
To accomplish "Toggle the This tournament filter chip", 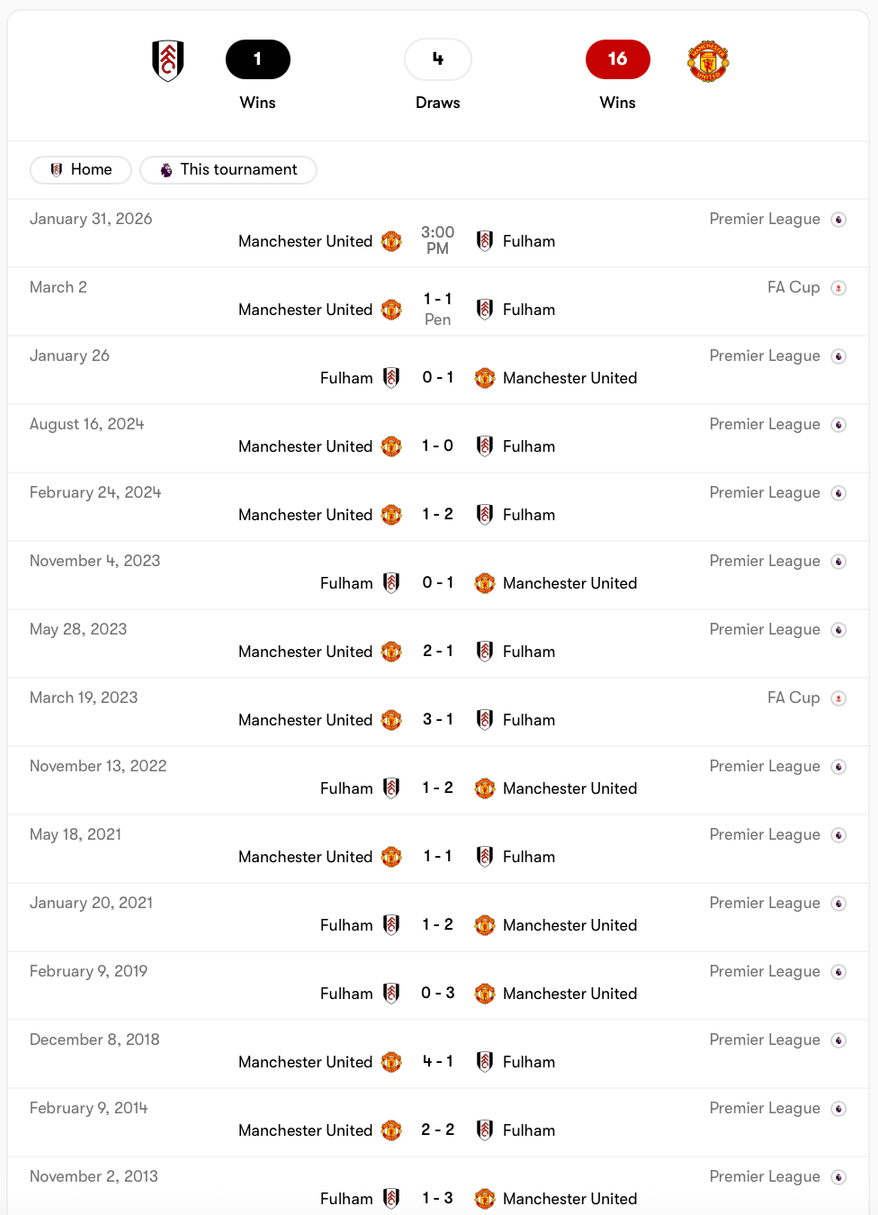I will 228,170.
